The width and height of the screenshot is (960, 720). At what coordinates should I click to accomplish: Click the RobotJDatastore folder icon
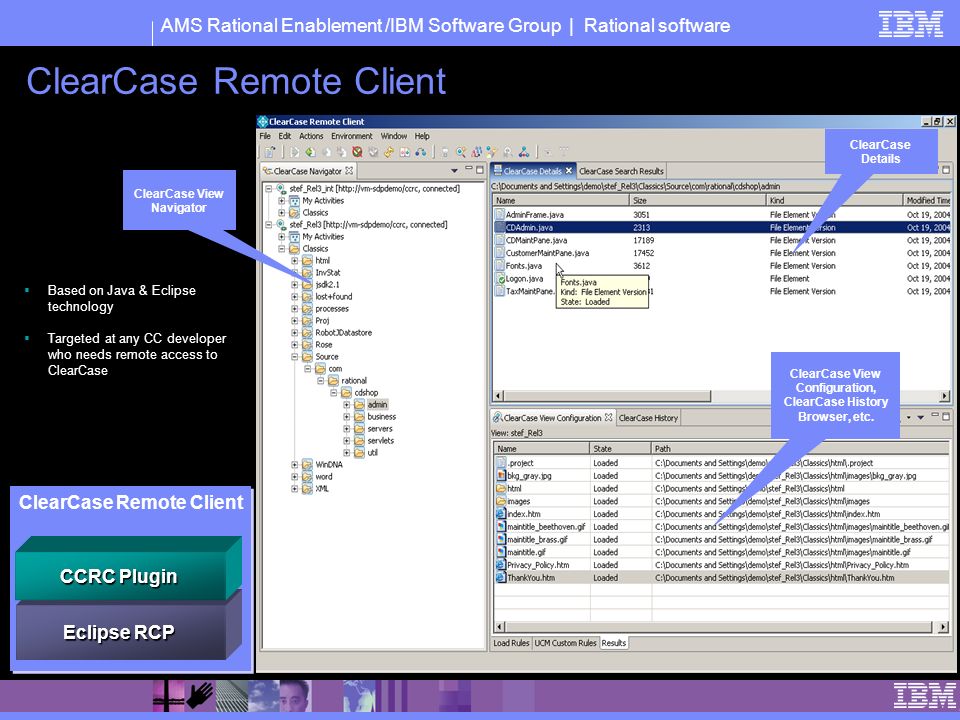point(307,332)
